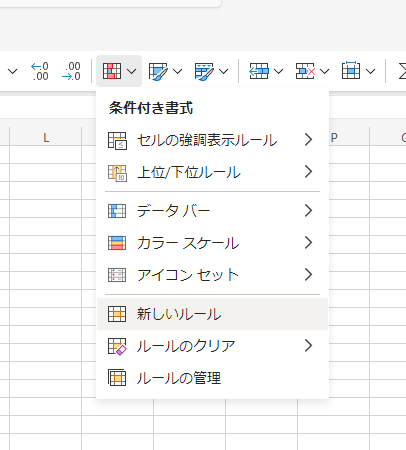Image resolution: width=406 pixels, height=450 pixels.
Task: Click the Format cells size icon
Action: click(x=351, y=70)
